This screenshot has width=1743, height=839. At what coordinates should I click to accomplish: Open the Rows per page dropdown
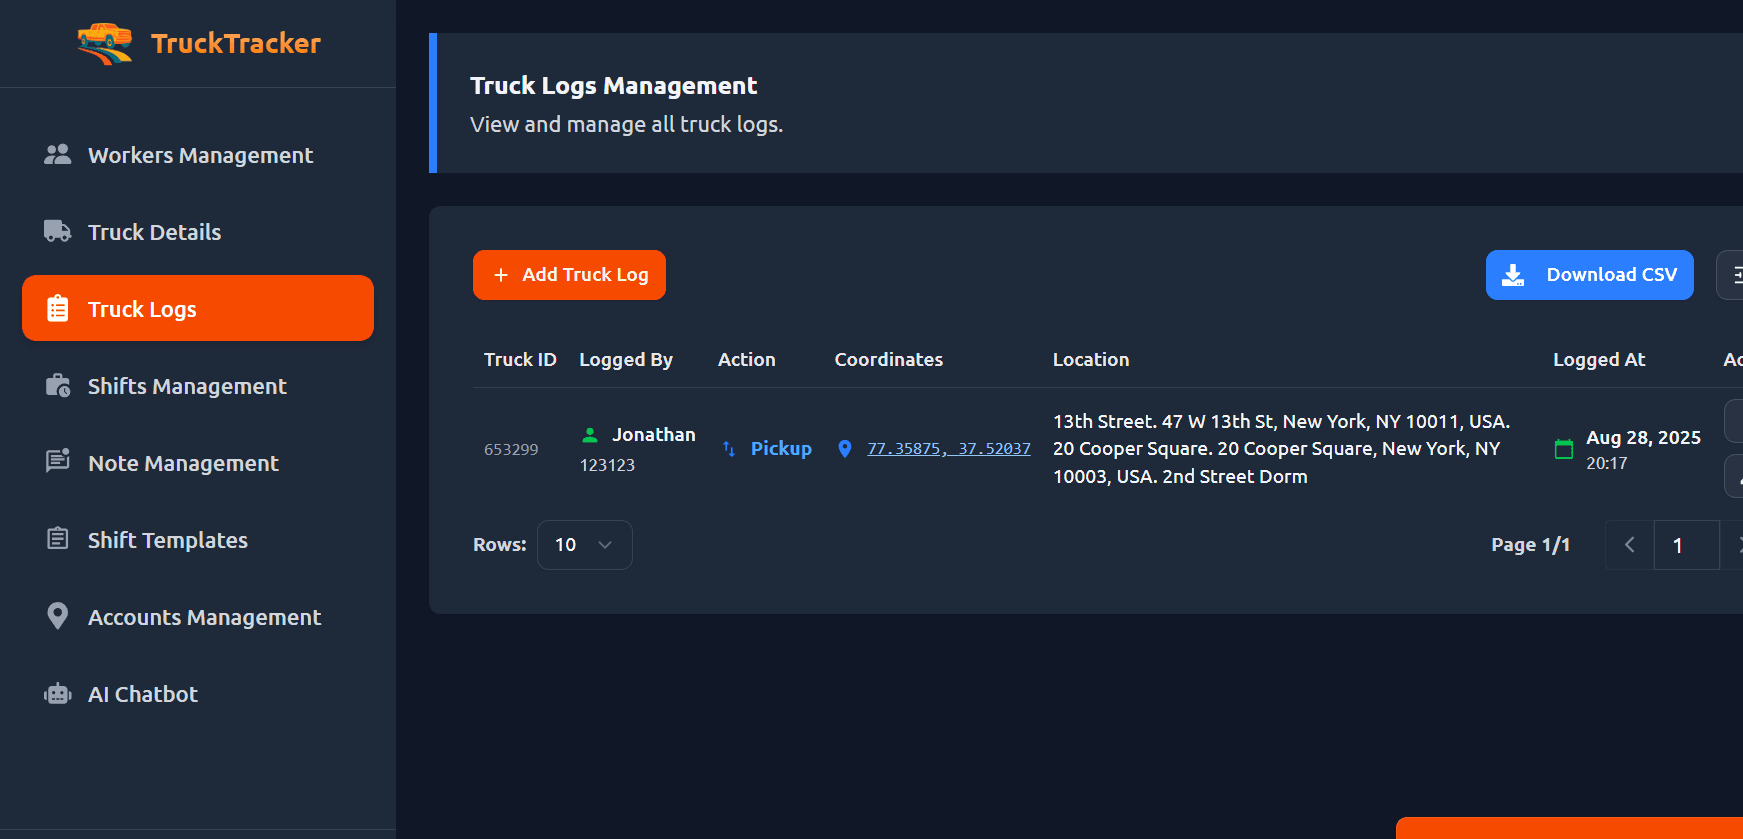tap(584, 545)
